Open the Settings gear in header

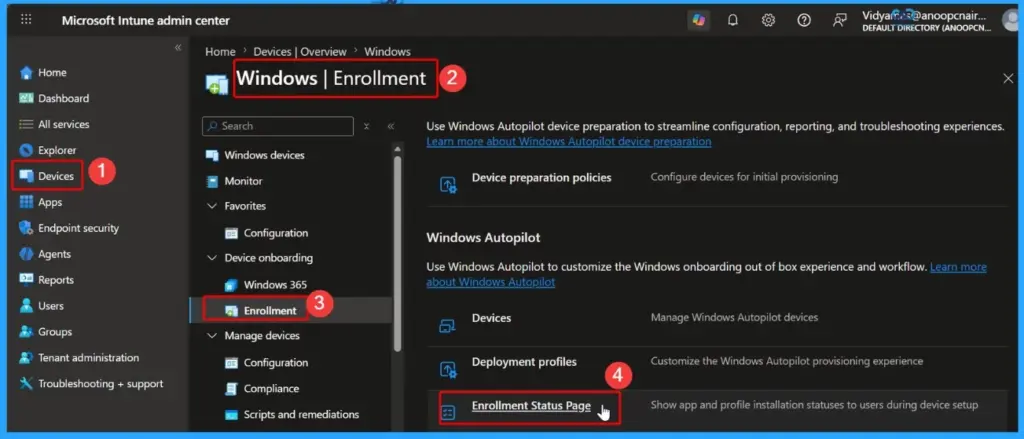click(768, 20)
